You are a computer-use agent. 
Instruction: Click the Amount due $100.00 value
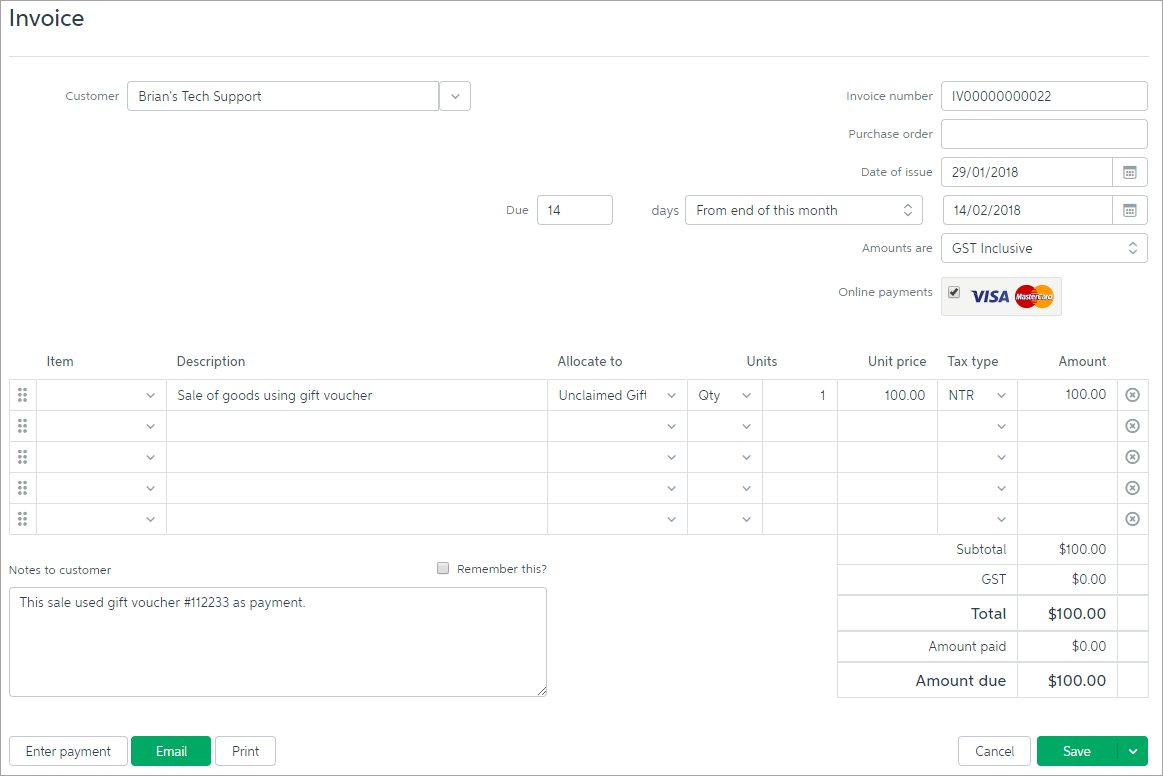1077,681
